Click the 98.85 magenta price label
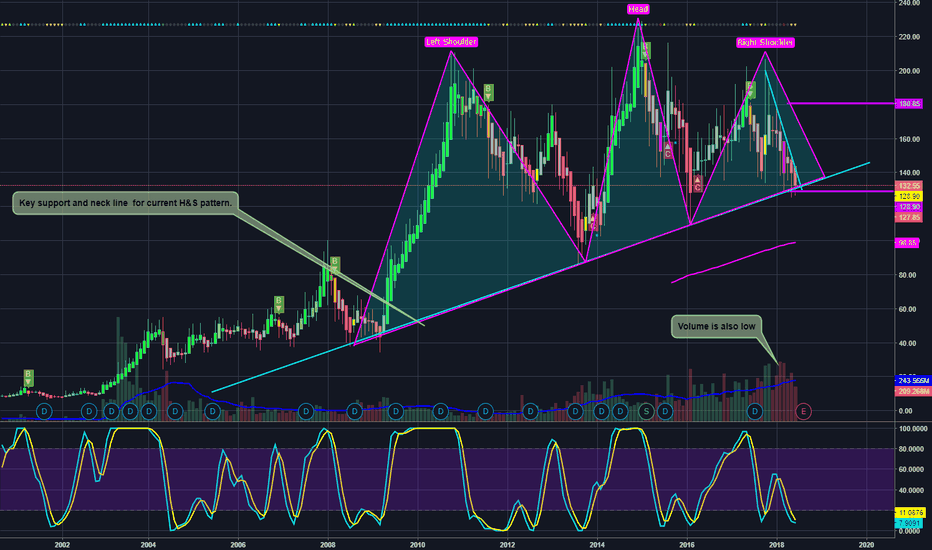The image size is (932, 550). pos(907,243)
